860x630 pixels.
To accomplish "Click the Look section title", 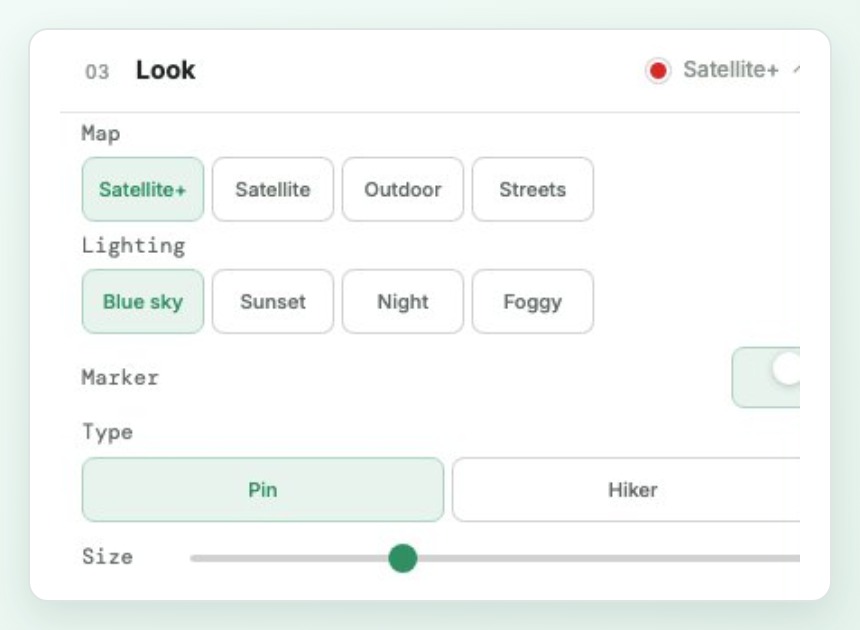I will [x=165, y=70].
